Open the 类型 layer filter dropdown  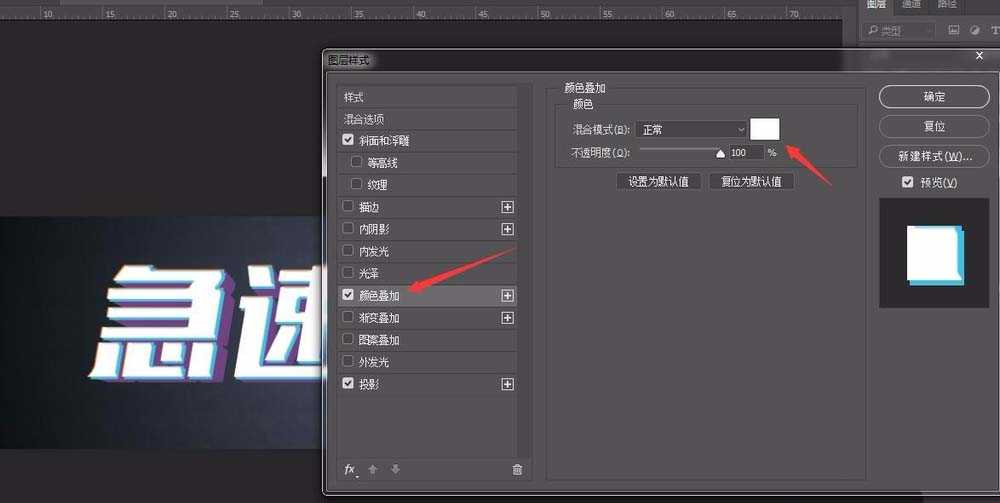[x=900, y=31]
